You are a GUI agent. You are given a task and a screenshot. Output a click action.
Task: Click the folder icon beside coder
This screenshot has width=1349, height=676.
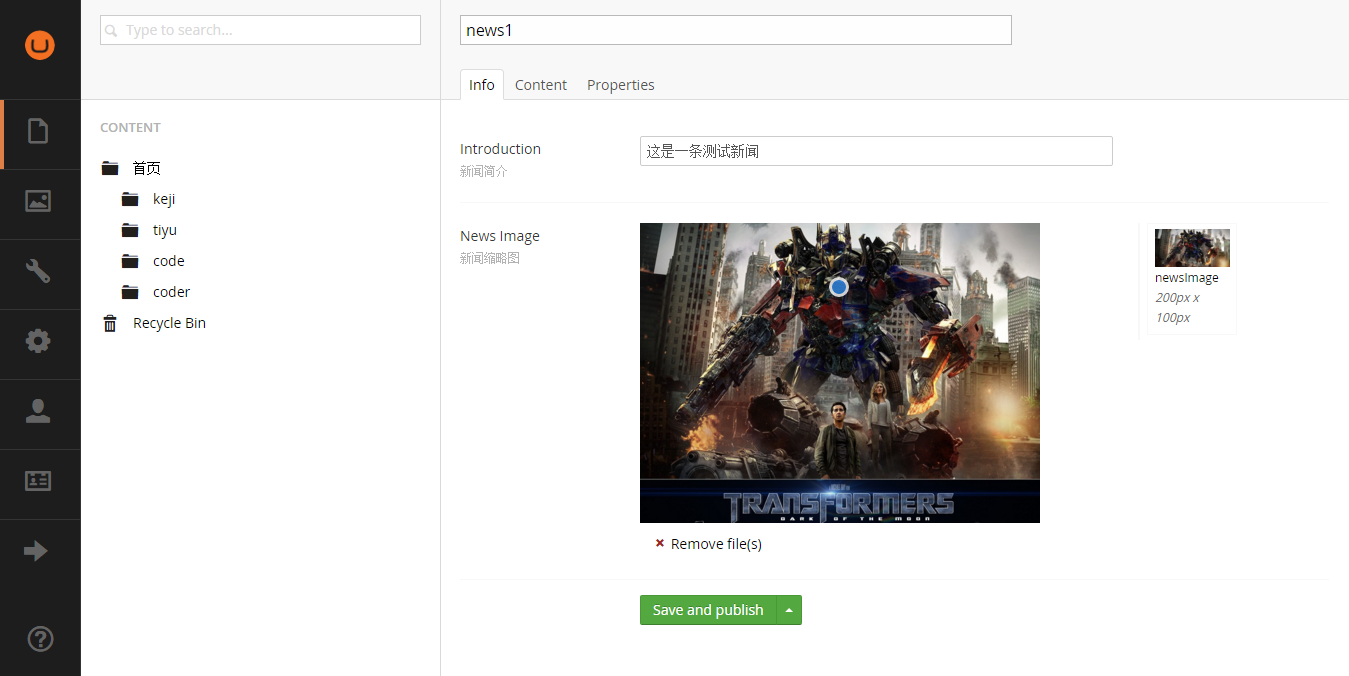click(x=130, y=292)
